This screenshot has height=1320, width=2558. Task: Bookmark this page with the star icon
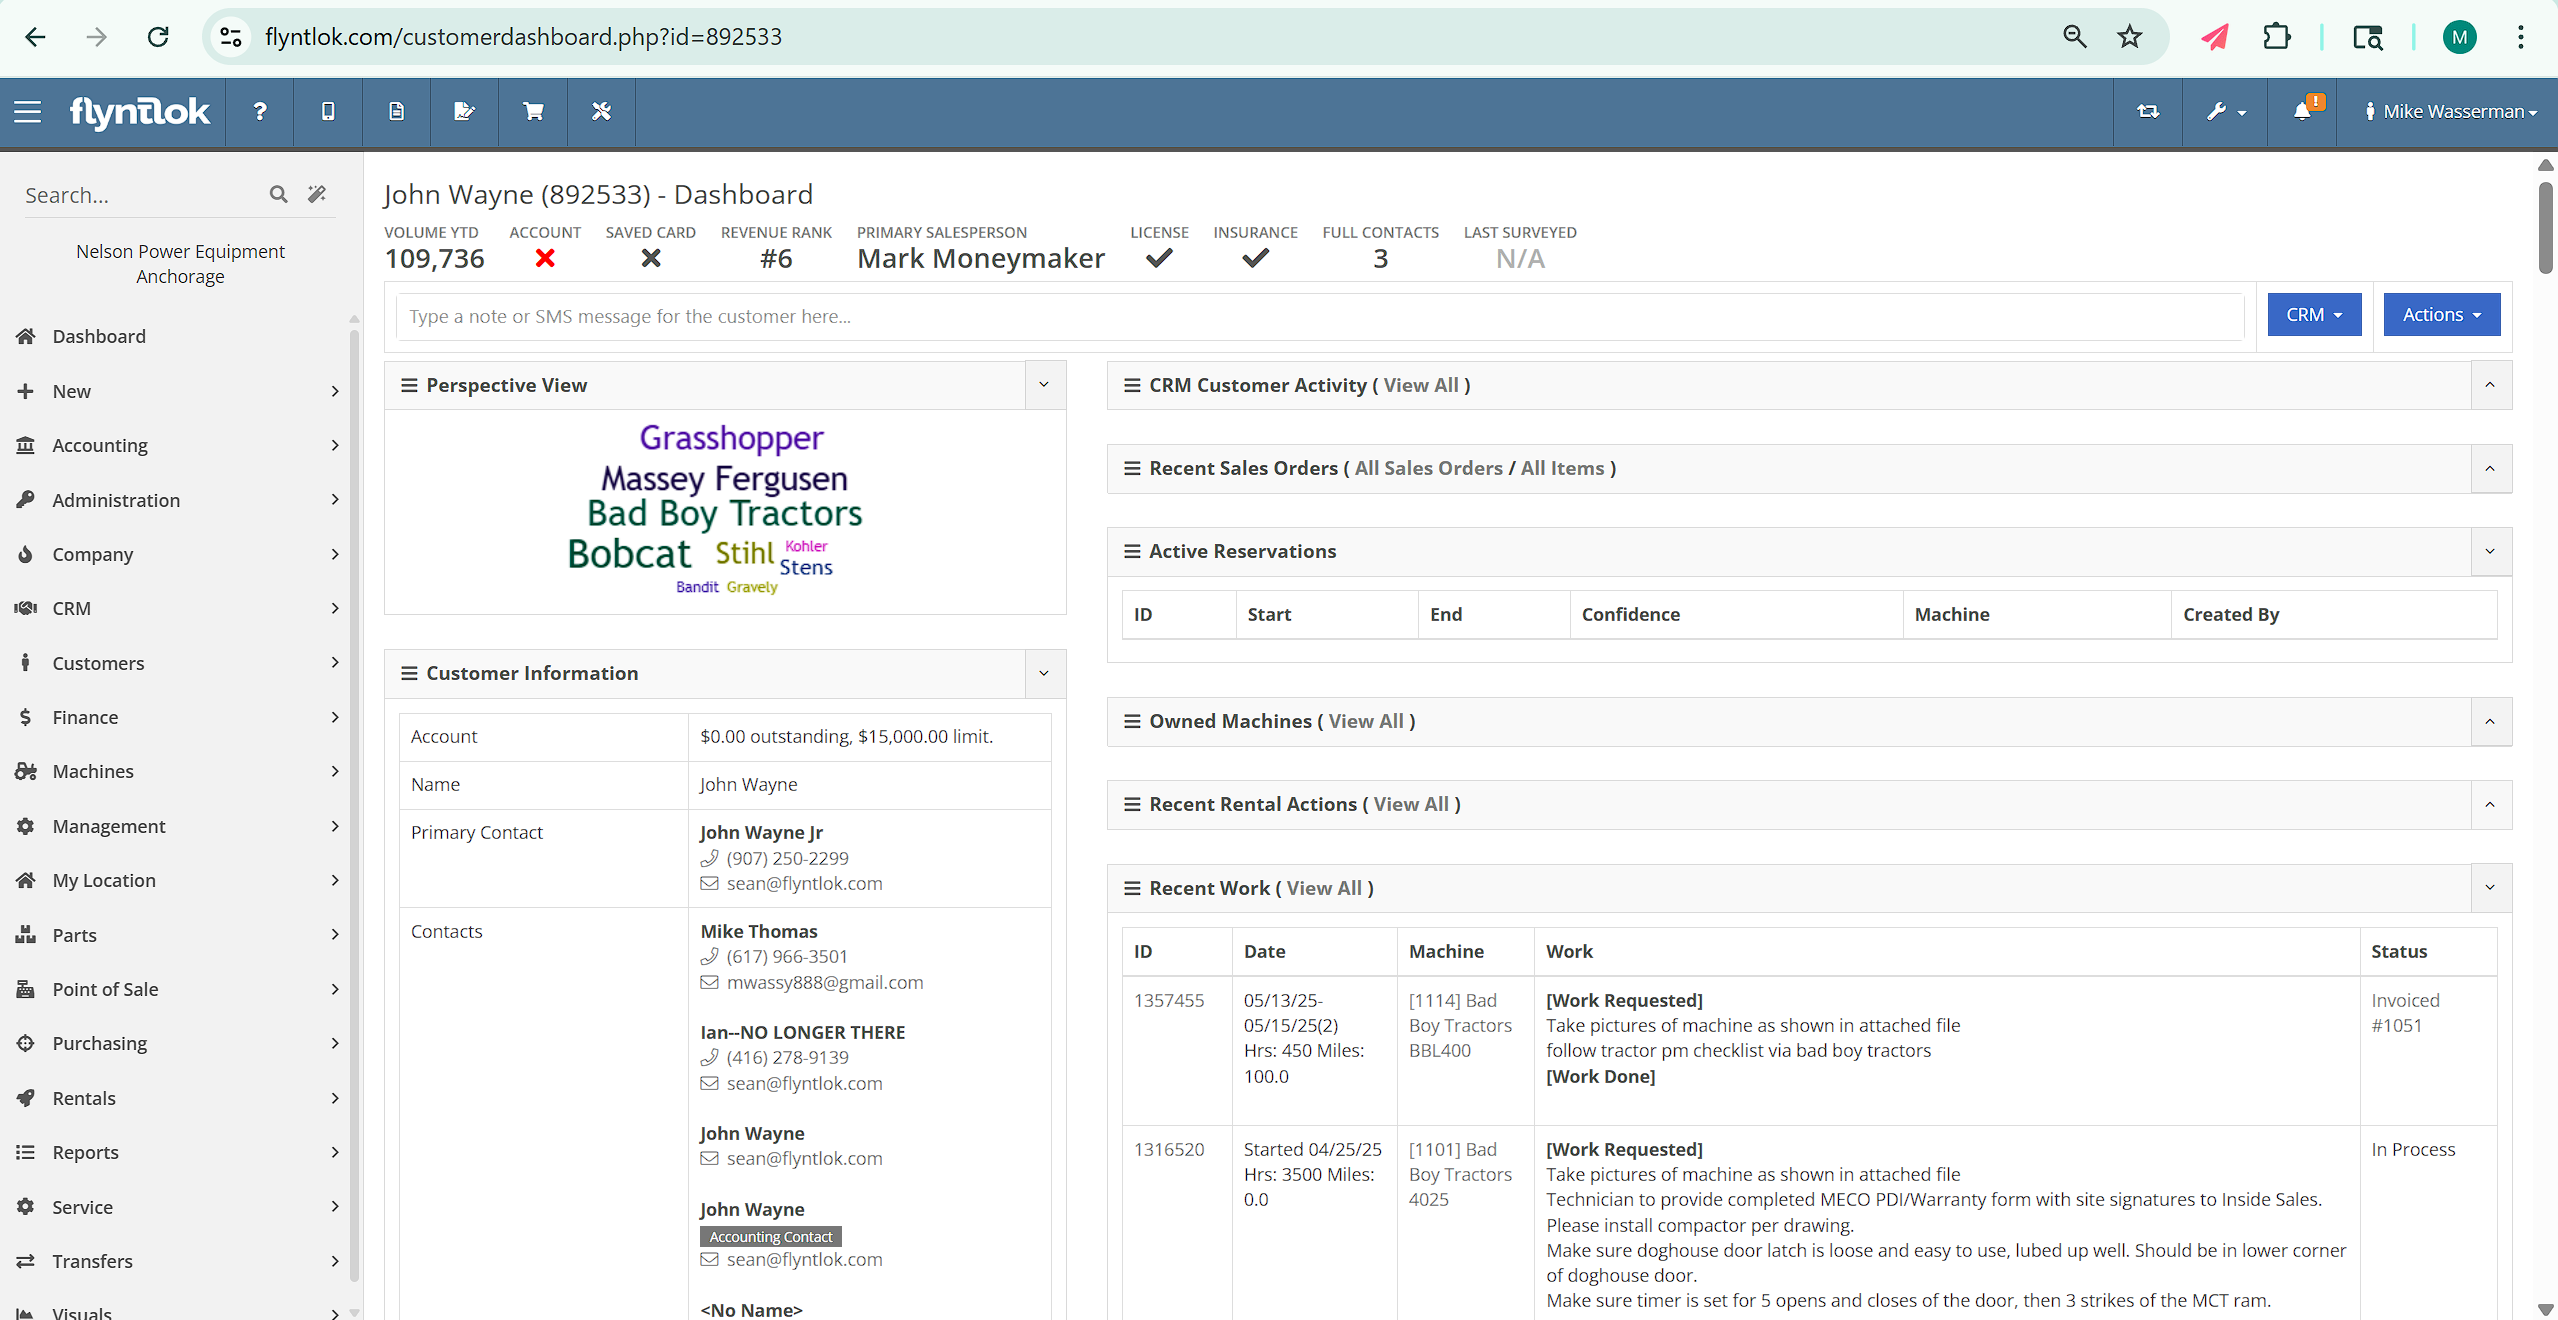coord(2129,37)
